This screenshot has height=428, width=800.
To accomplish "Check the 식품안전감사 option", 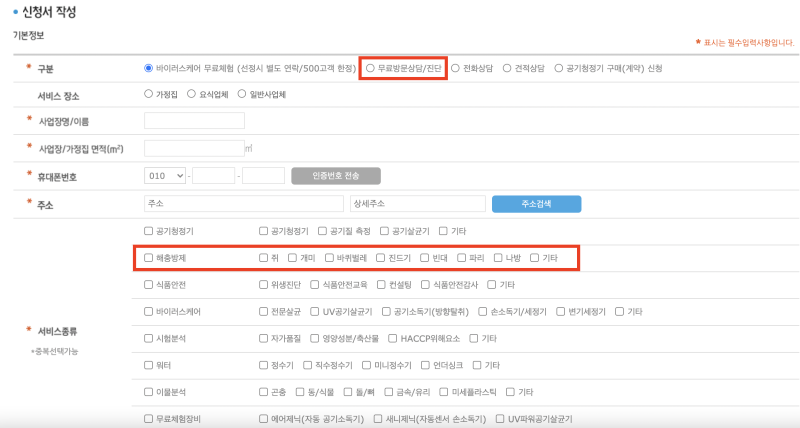I will tap(426, 285).
